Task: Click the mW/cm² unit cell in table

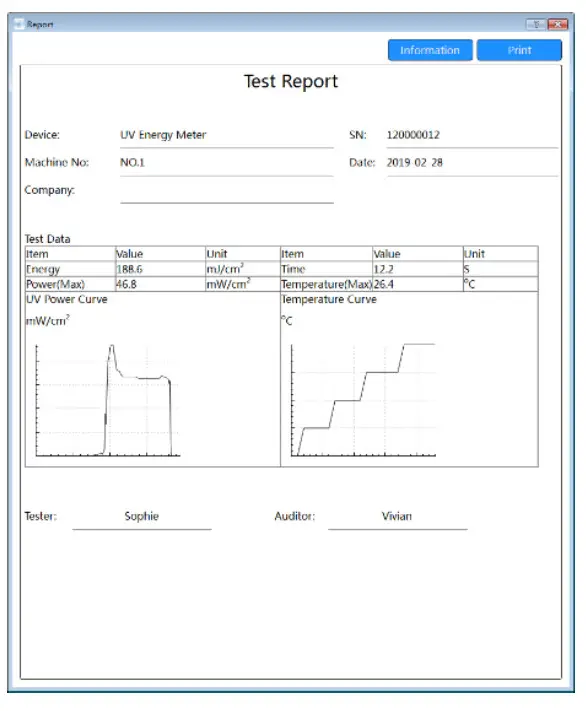Action: [x=243, y=284]
